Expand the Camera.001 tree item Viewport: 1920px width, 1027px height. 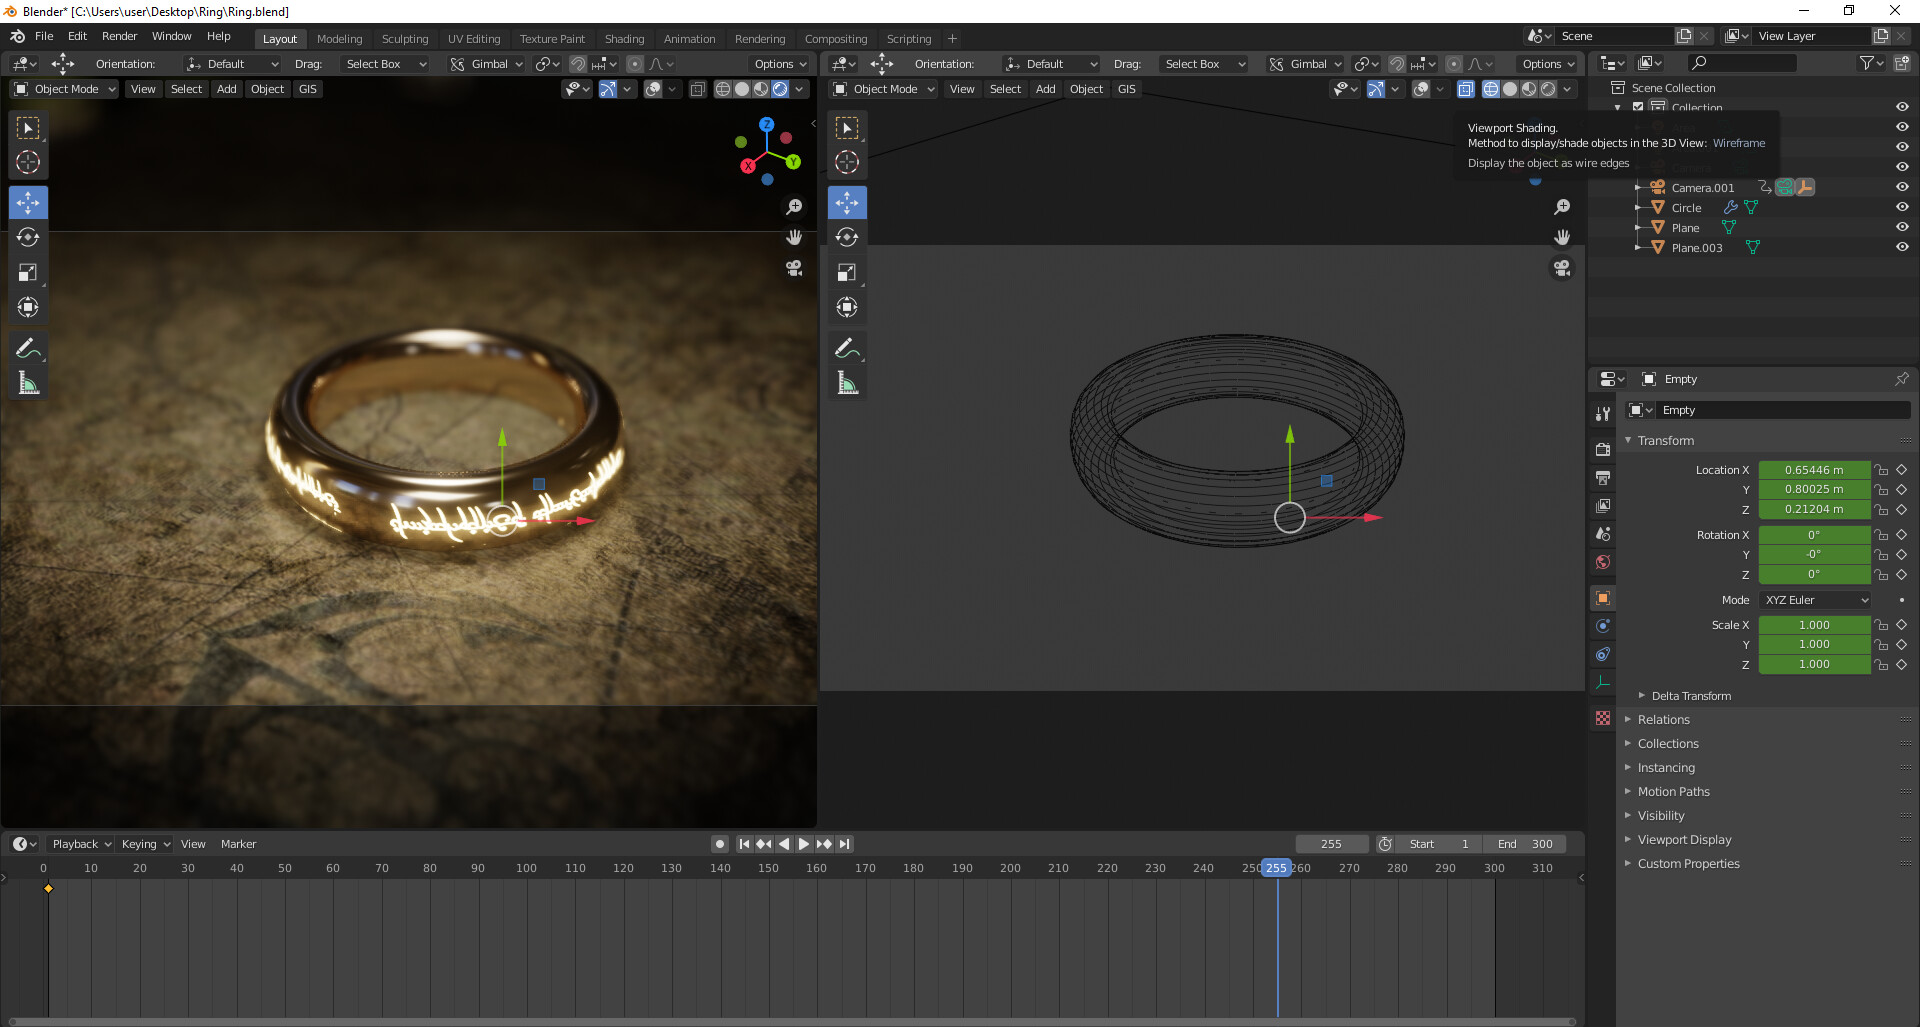pos(1638,187)
